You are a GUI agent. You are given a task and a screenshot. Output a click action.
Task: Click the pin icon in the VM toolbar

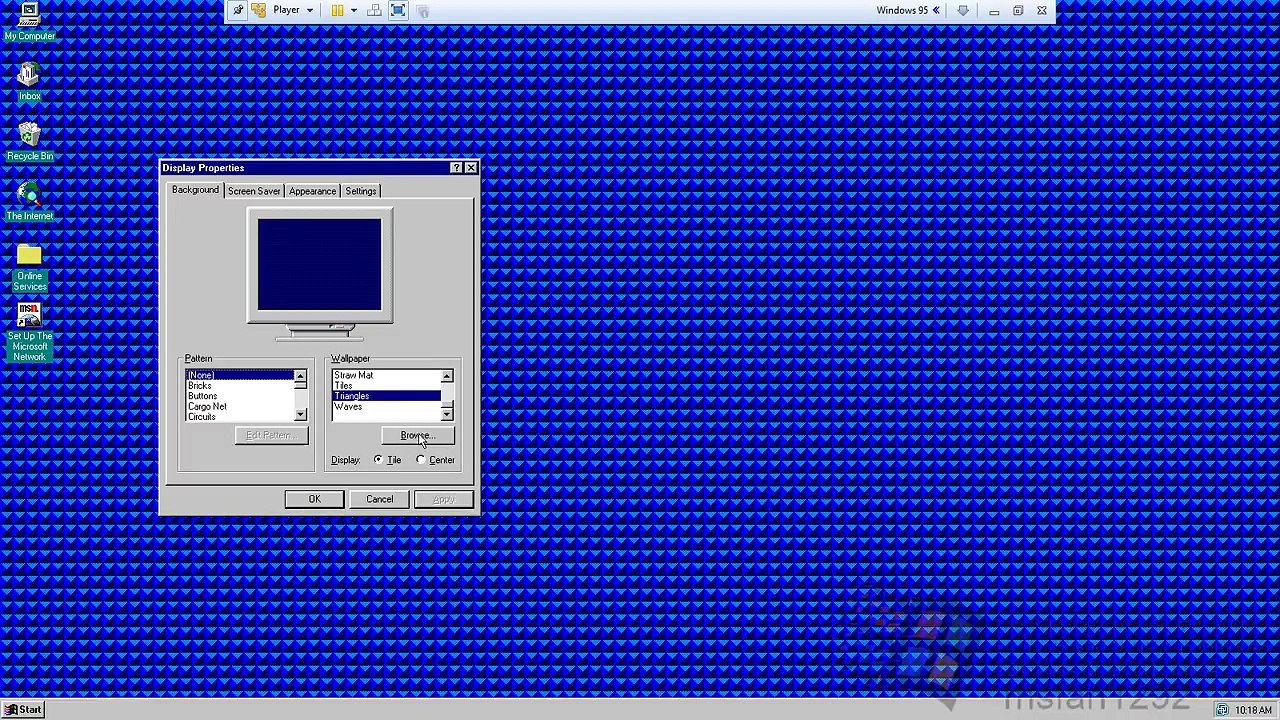pos(237,10)
